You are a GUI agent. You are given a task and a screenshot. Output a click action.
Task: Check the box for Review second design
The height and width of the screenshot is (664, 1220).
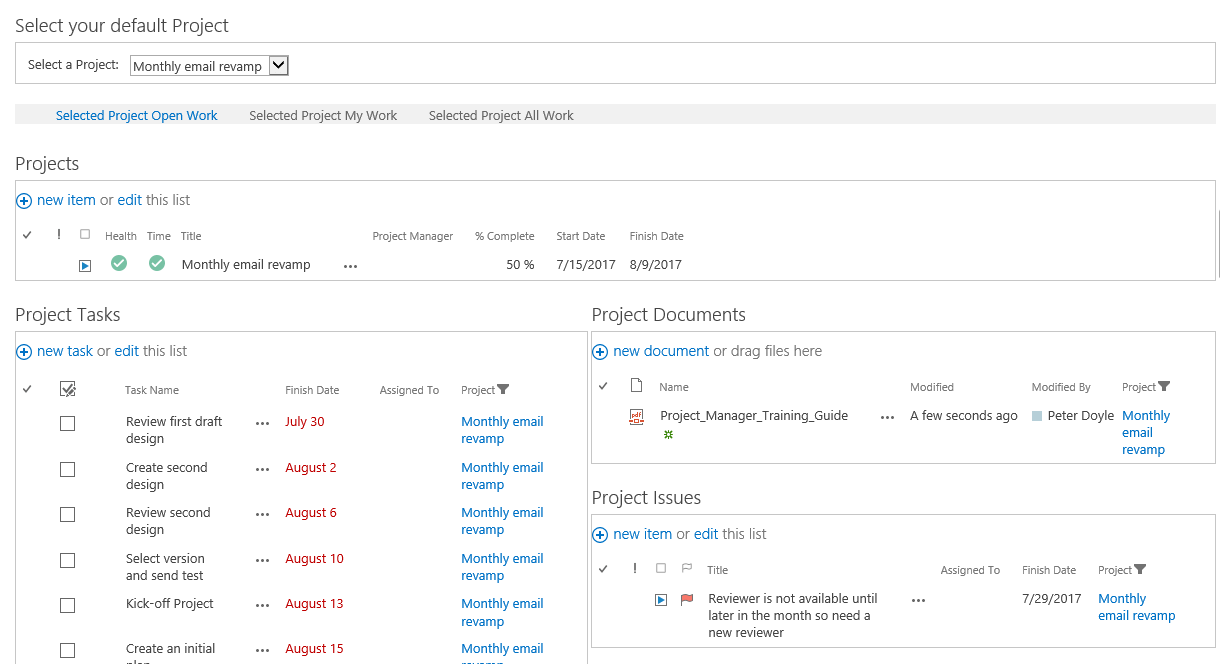(67, 514)
